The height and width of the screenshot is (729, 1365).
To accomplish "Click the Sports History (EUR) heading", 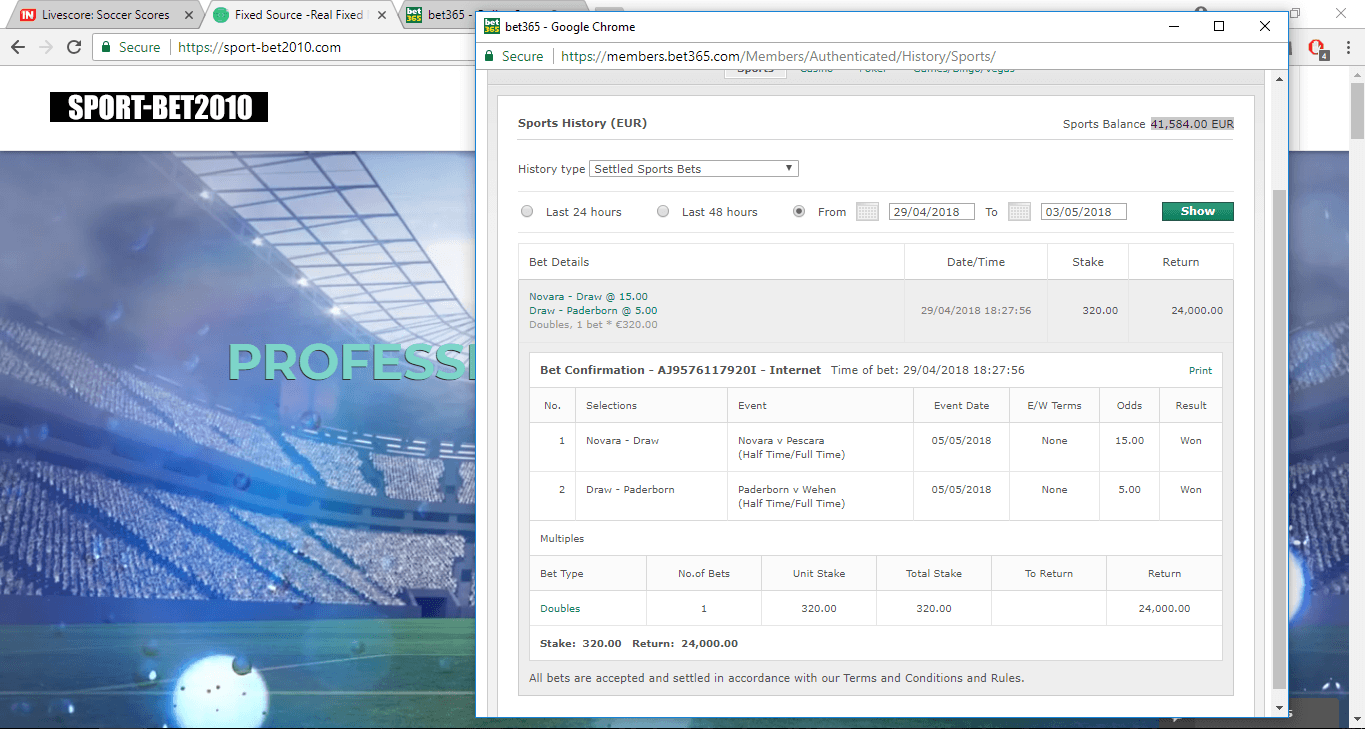I will pos(582,123).
